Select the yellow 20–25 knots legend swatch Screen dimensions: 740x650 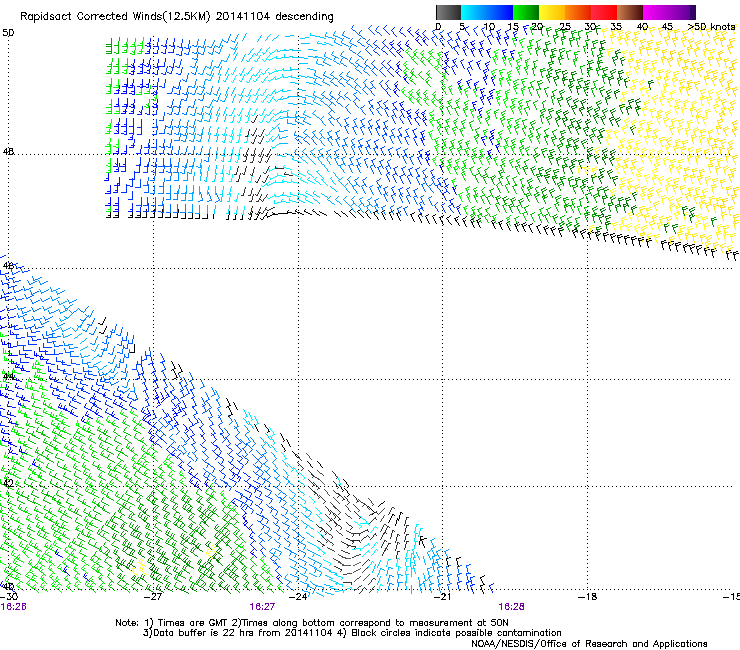(552, 12)
